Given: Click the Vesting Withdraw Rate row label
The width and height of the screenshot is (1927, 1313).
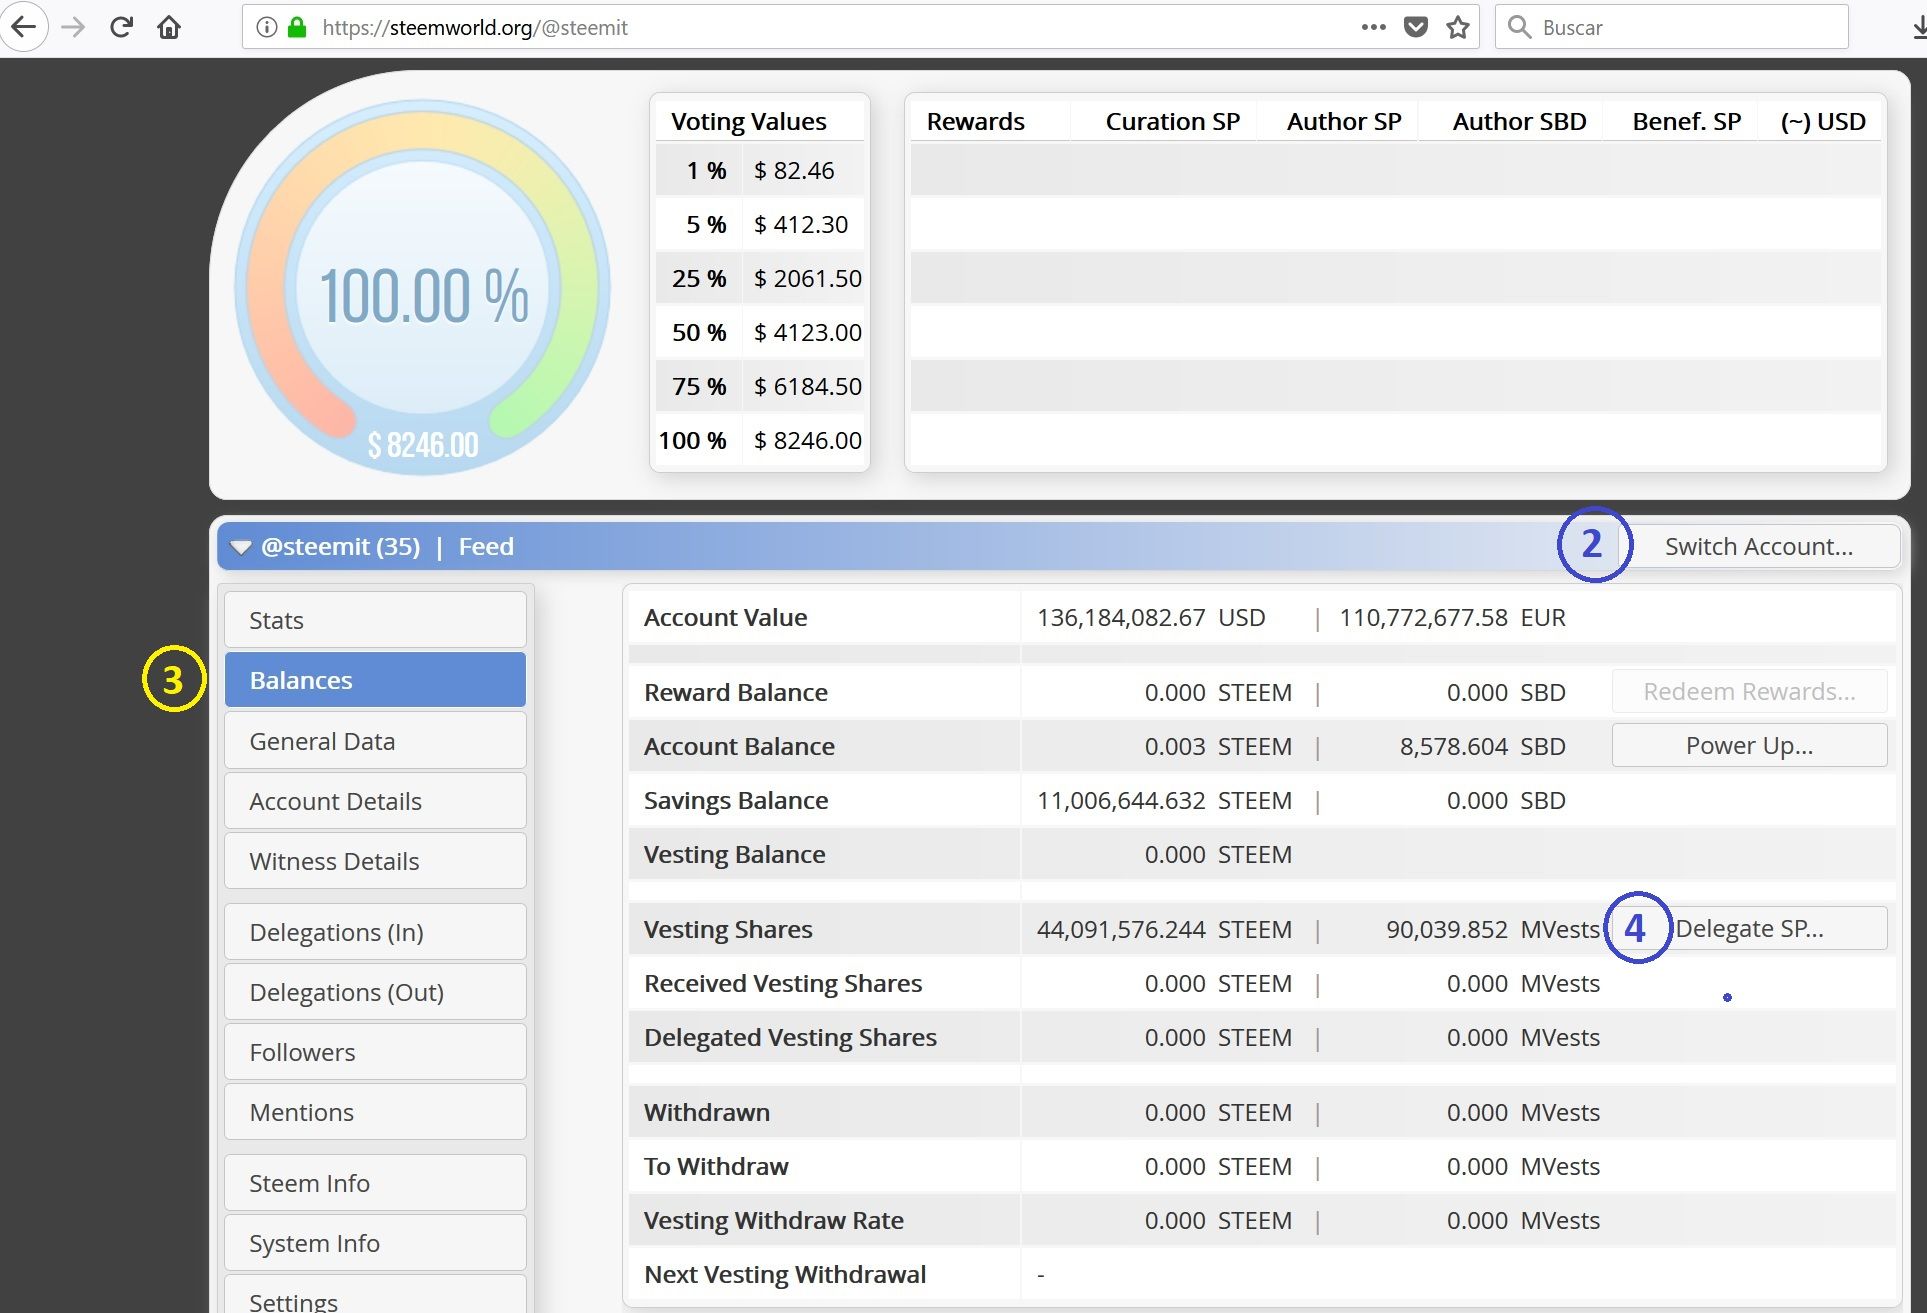Looking at the screenshot, I should (x=773, y=1220).
